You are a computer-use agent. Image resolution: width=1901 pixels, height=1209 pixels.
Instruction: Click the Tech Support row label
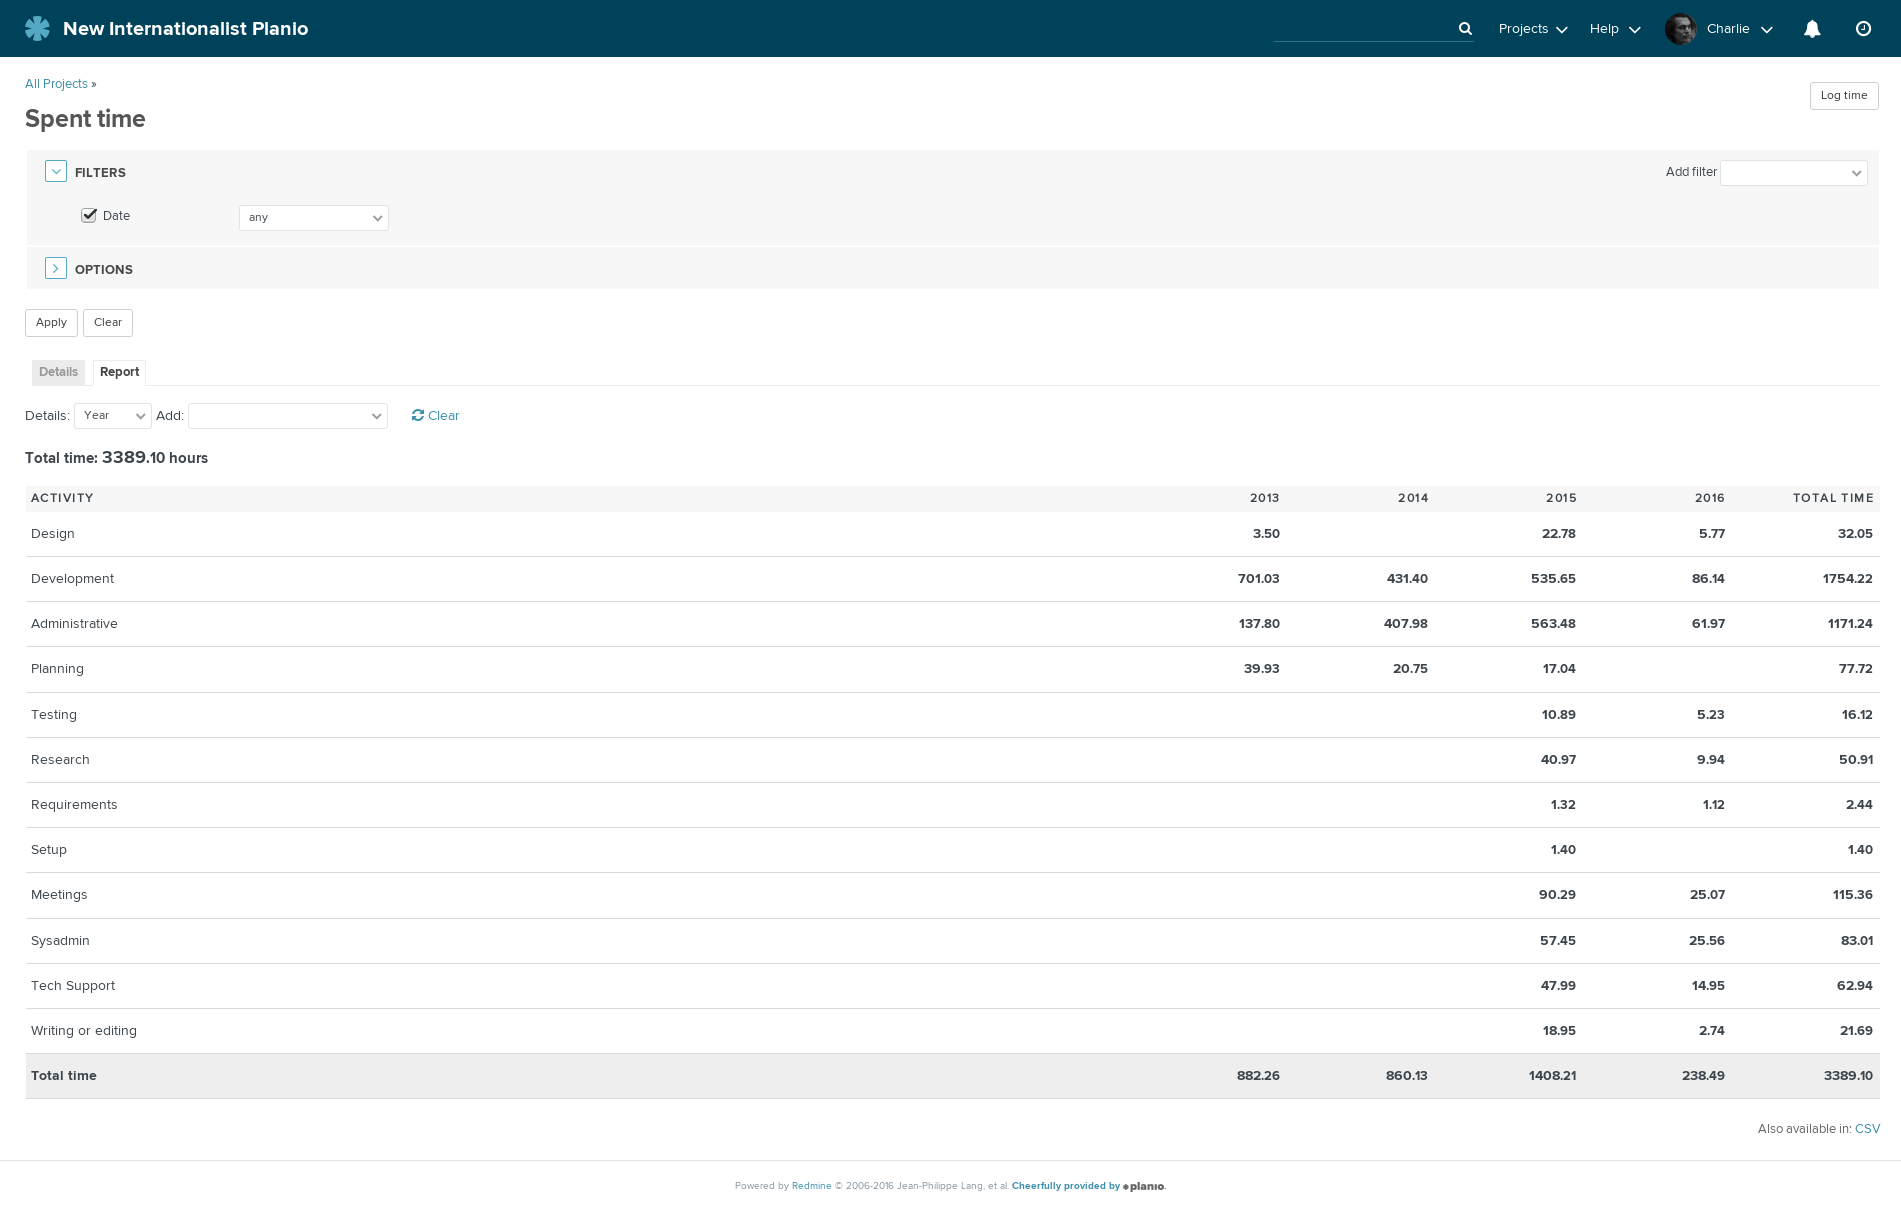pos(73,986)
